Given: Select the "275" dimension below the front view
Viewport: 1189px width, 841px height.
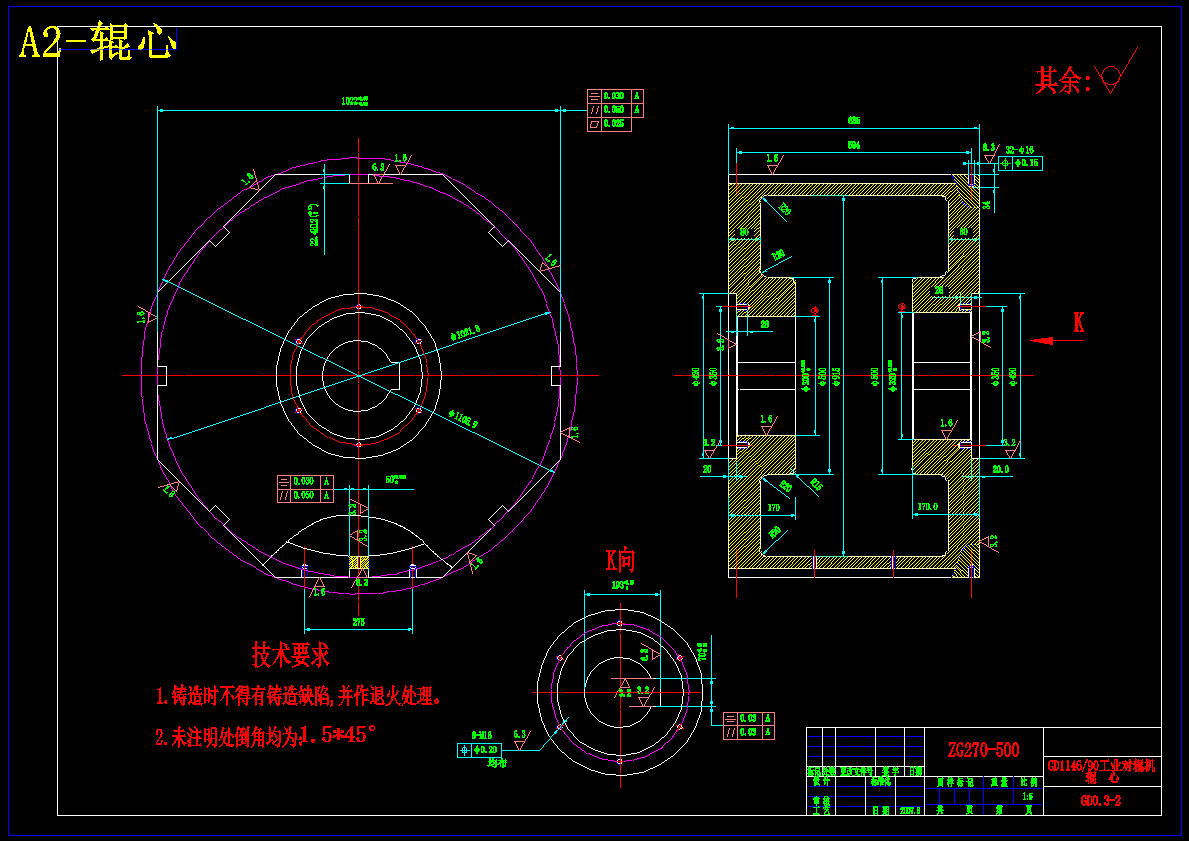Looking at the screenshot, I should [x=359, y=622].
